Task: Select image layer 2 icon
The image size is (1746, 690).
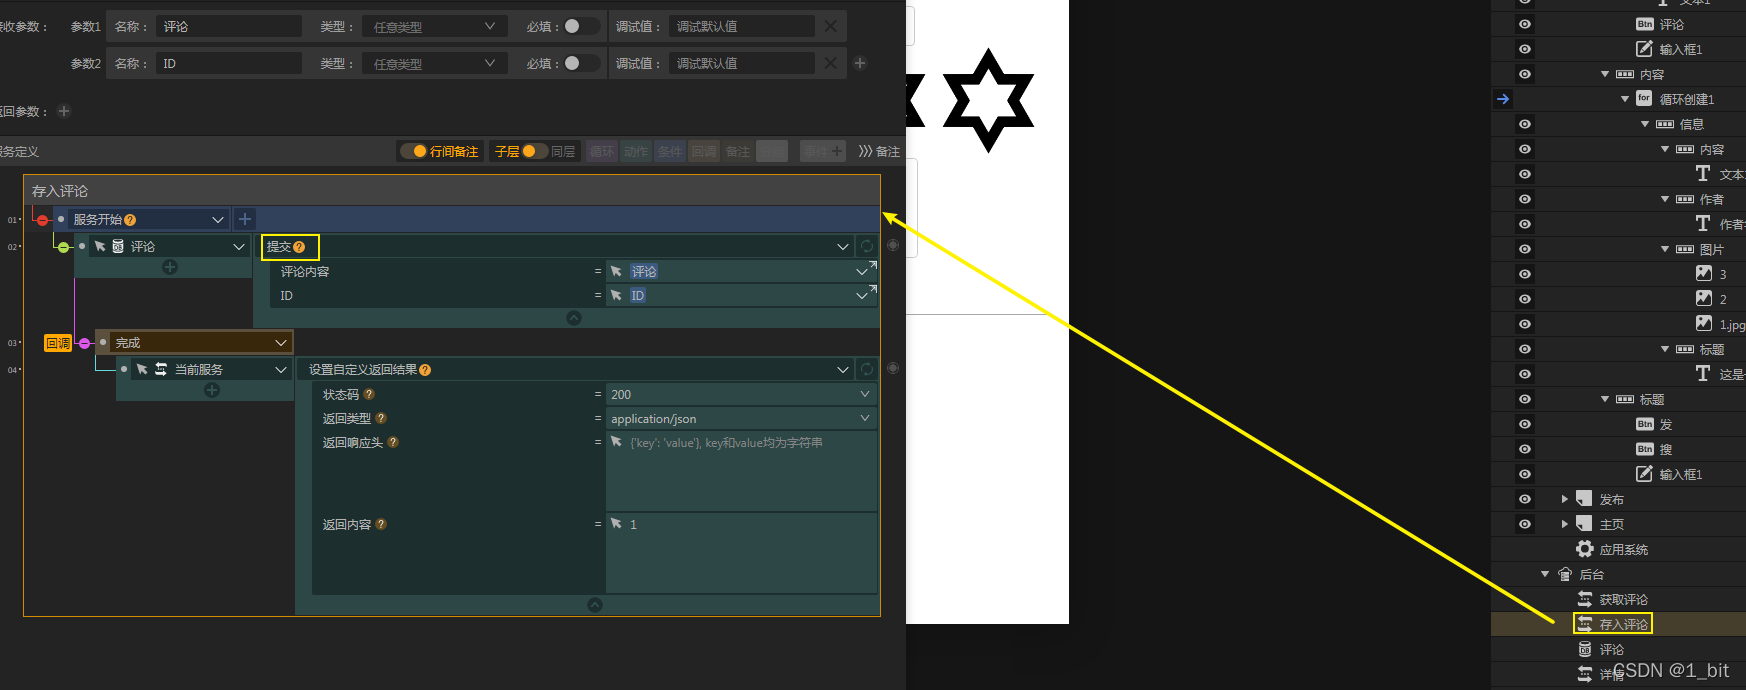Action: [x=1704, y=298]
